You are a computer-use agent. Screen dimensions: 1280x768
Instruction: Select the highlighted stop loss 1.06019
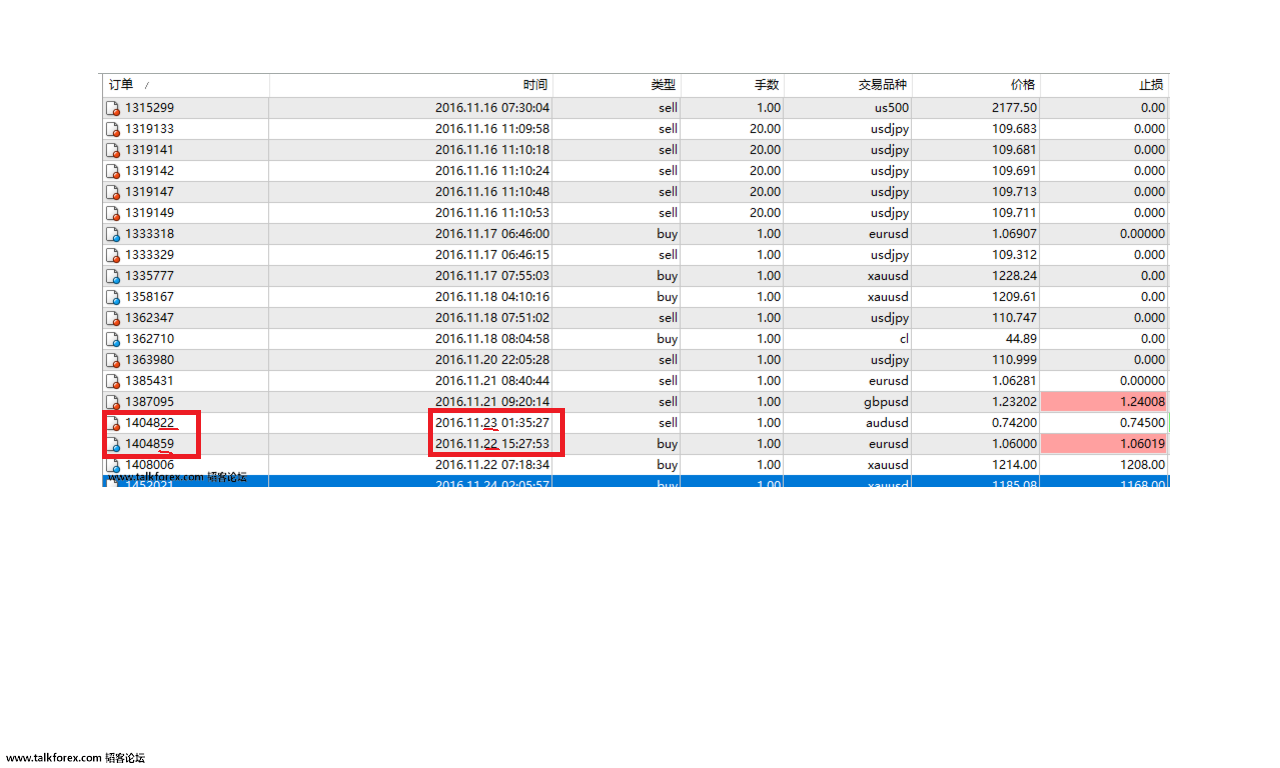pyautogui.click(x=1104, y=444)
